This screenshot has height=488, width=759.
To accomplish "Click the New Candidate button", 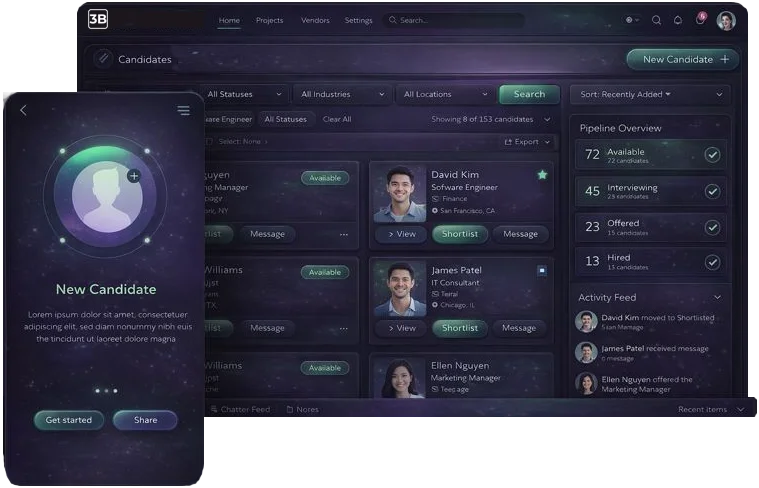I will pos(683,60).
